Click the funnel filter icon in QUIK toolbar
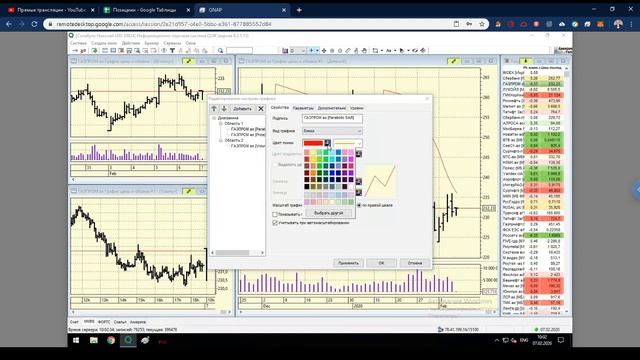The image size is (640, 360). (x=172, y=51)
